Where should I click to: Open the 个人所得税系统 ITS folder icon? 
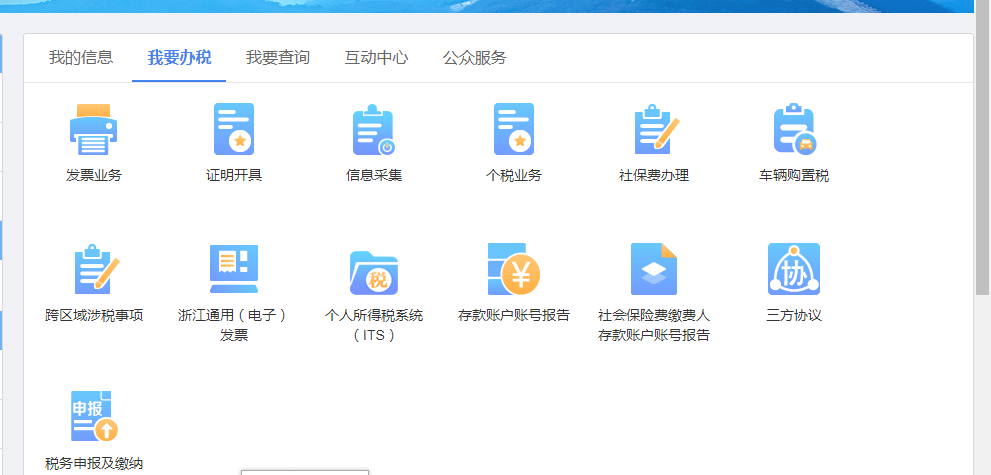[x=374, y=273]
